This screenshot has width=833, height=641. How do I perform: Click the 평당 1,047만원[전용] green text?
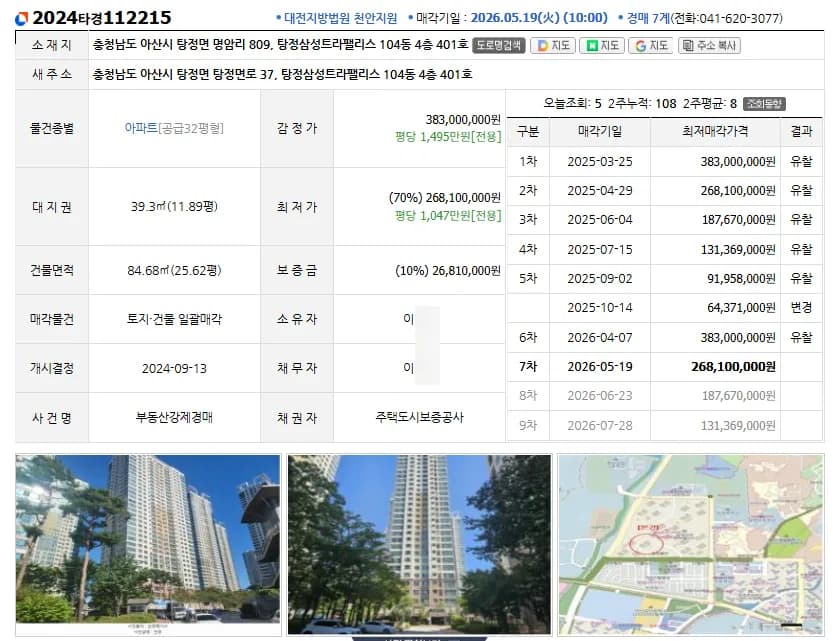(x=448, y=216)
